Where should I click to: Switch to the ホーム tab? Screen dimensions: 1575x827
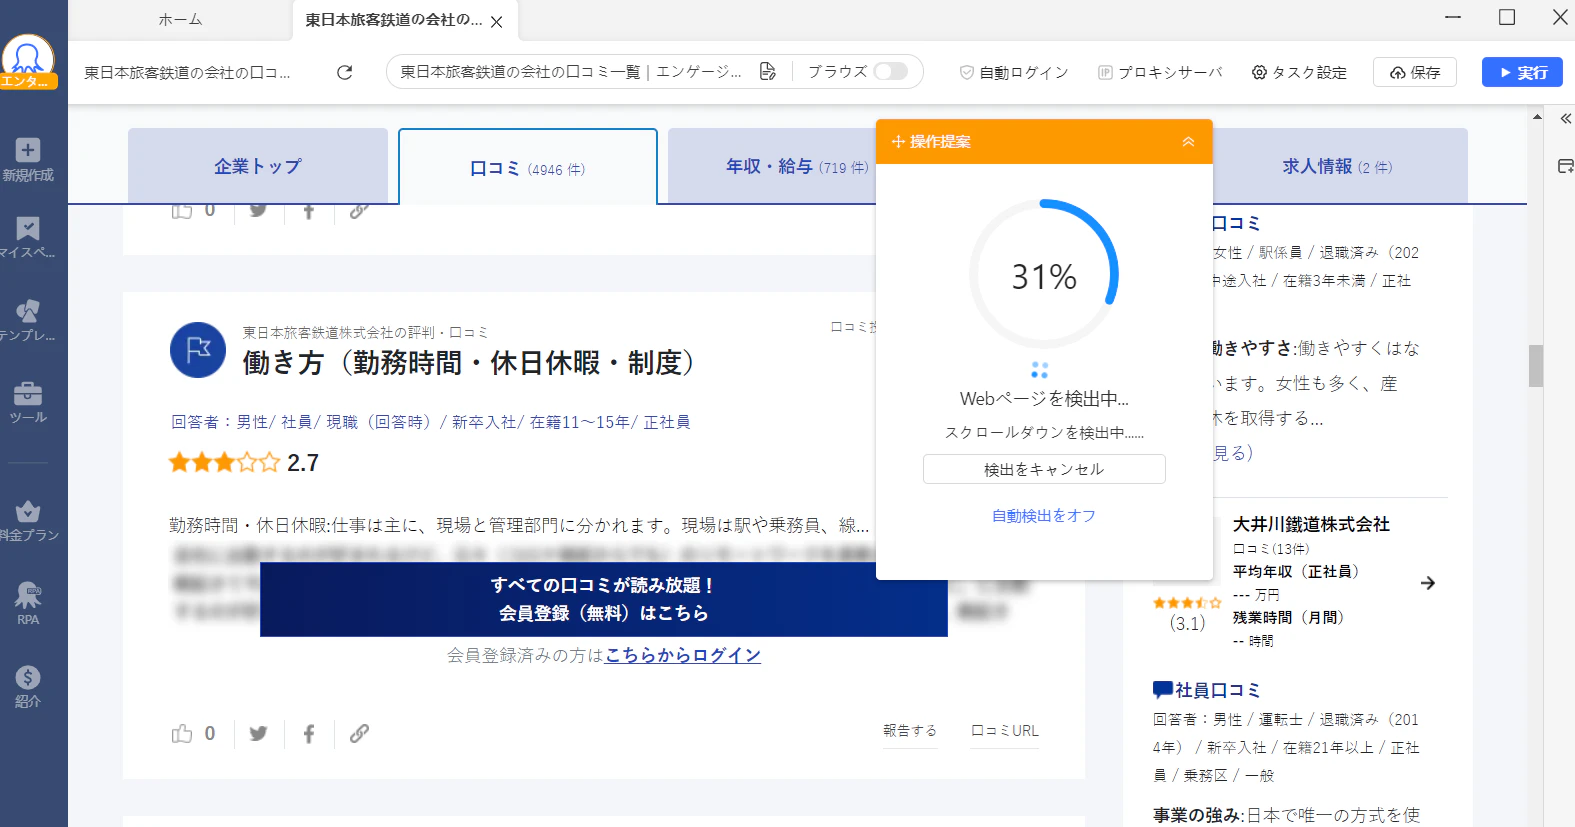pos(180,19)
